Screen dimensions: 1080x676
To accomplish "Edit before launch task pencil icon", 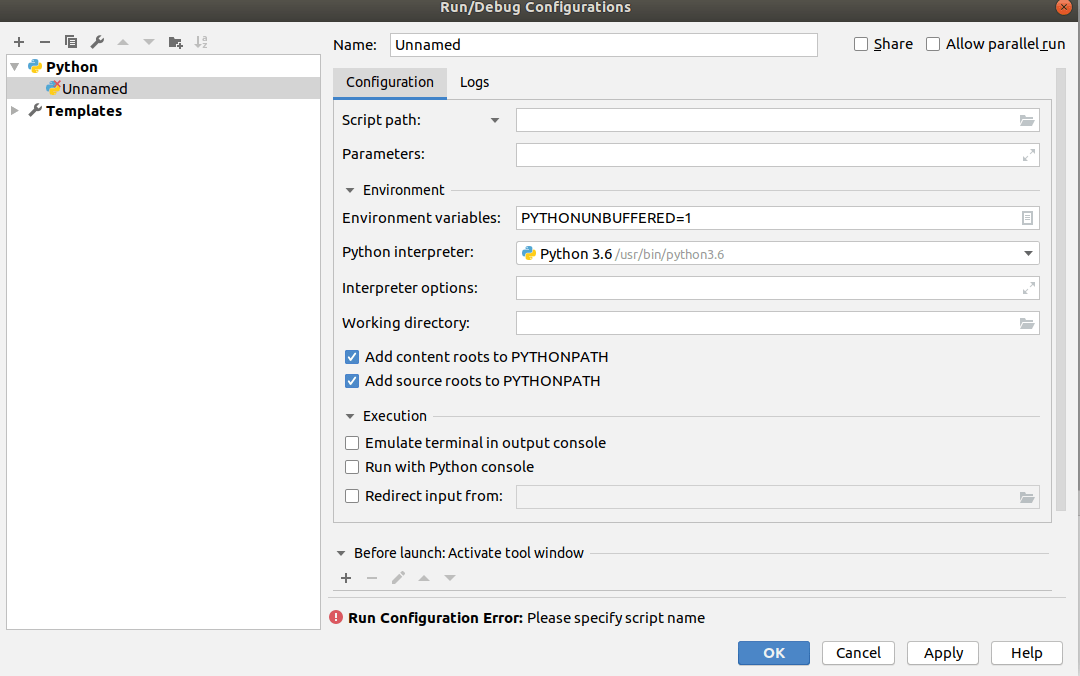I will coord(398,578).
